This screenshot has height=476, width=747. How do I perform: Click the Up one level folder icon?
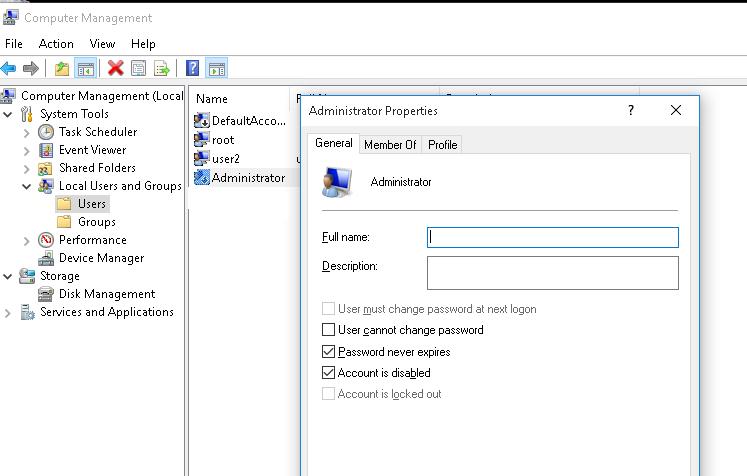tap(62, 68)
